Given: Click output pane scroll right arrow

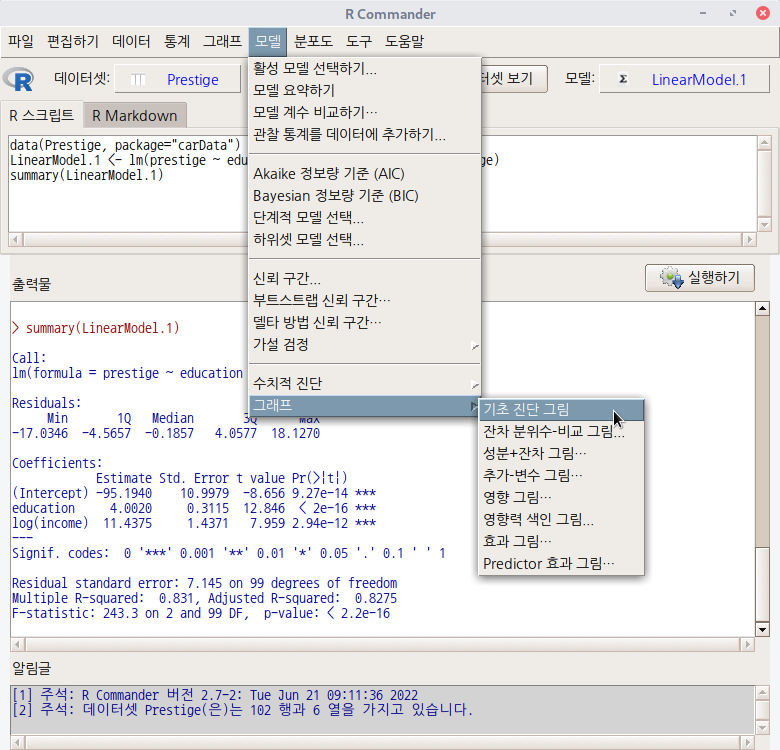Looking at the screenshot, I should (747, 645).
